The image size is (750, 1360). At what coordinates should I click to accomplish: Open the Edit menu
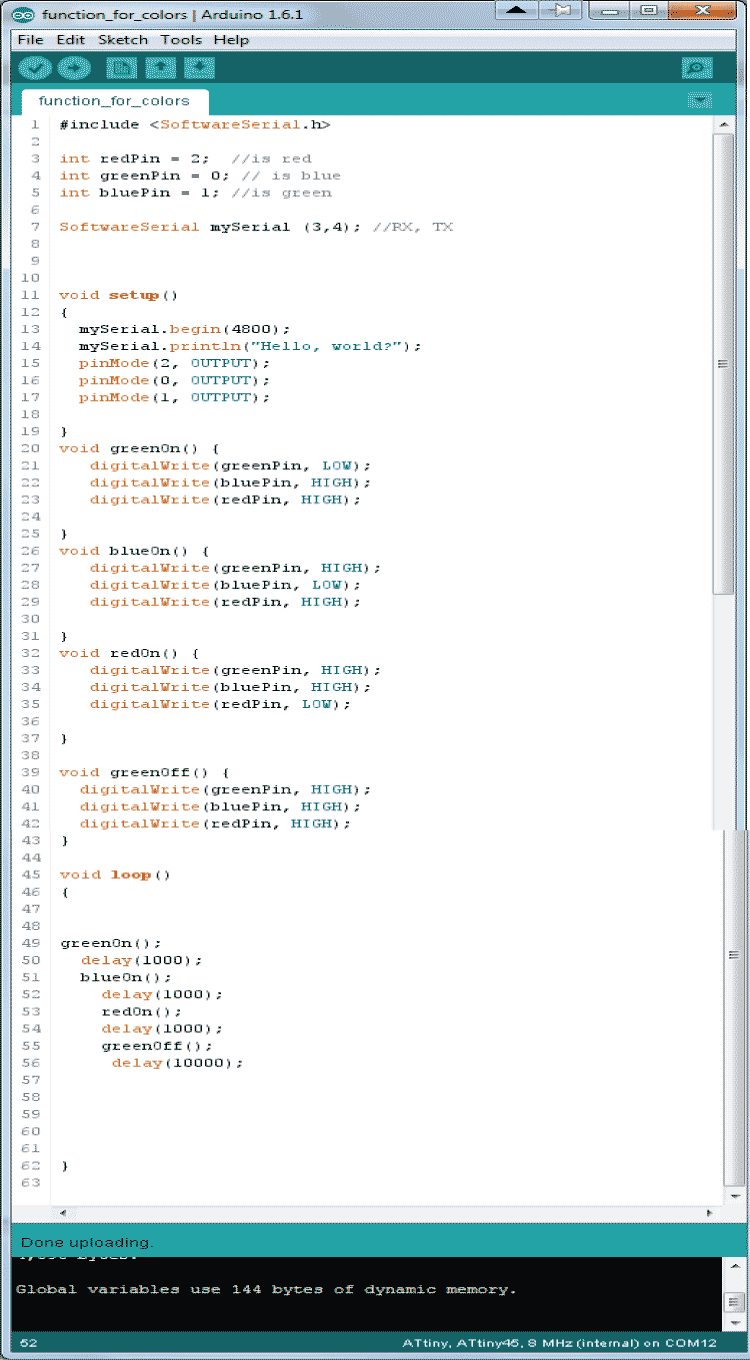point(70,40)
